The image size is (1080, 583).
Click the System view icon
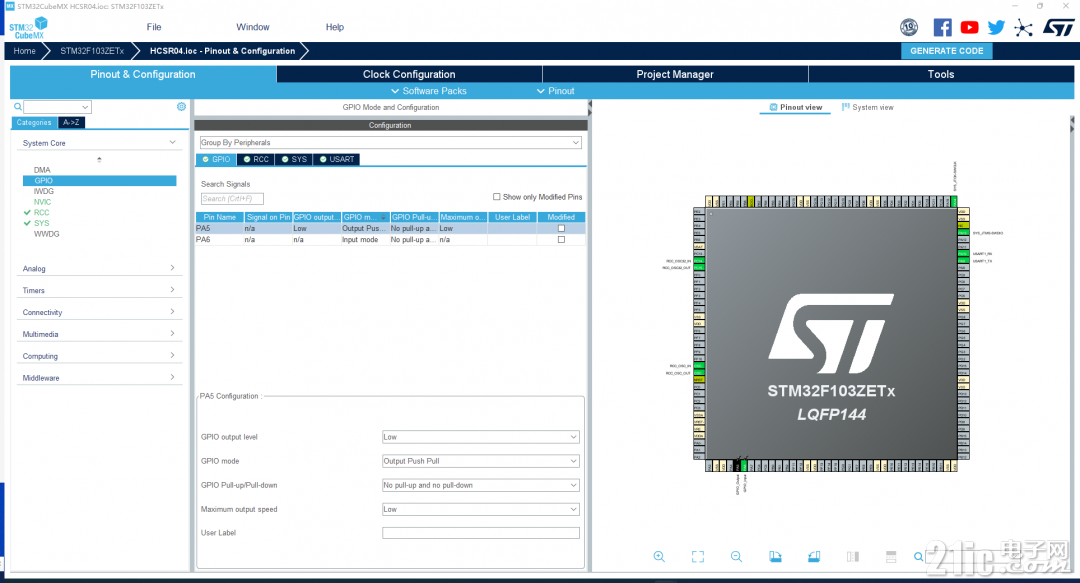click(x=846, y=108)
